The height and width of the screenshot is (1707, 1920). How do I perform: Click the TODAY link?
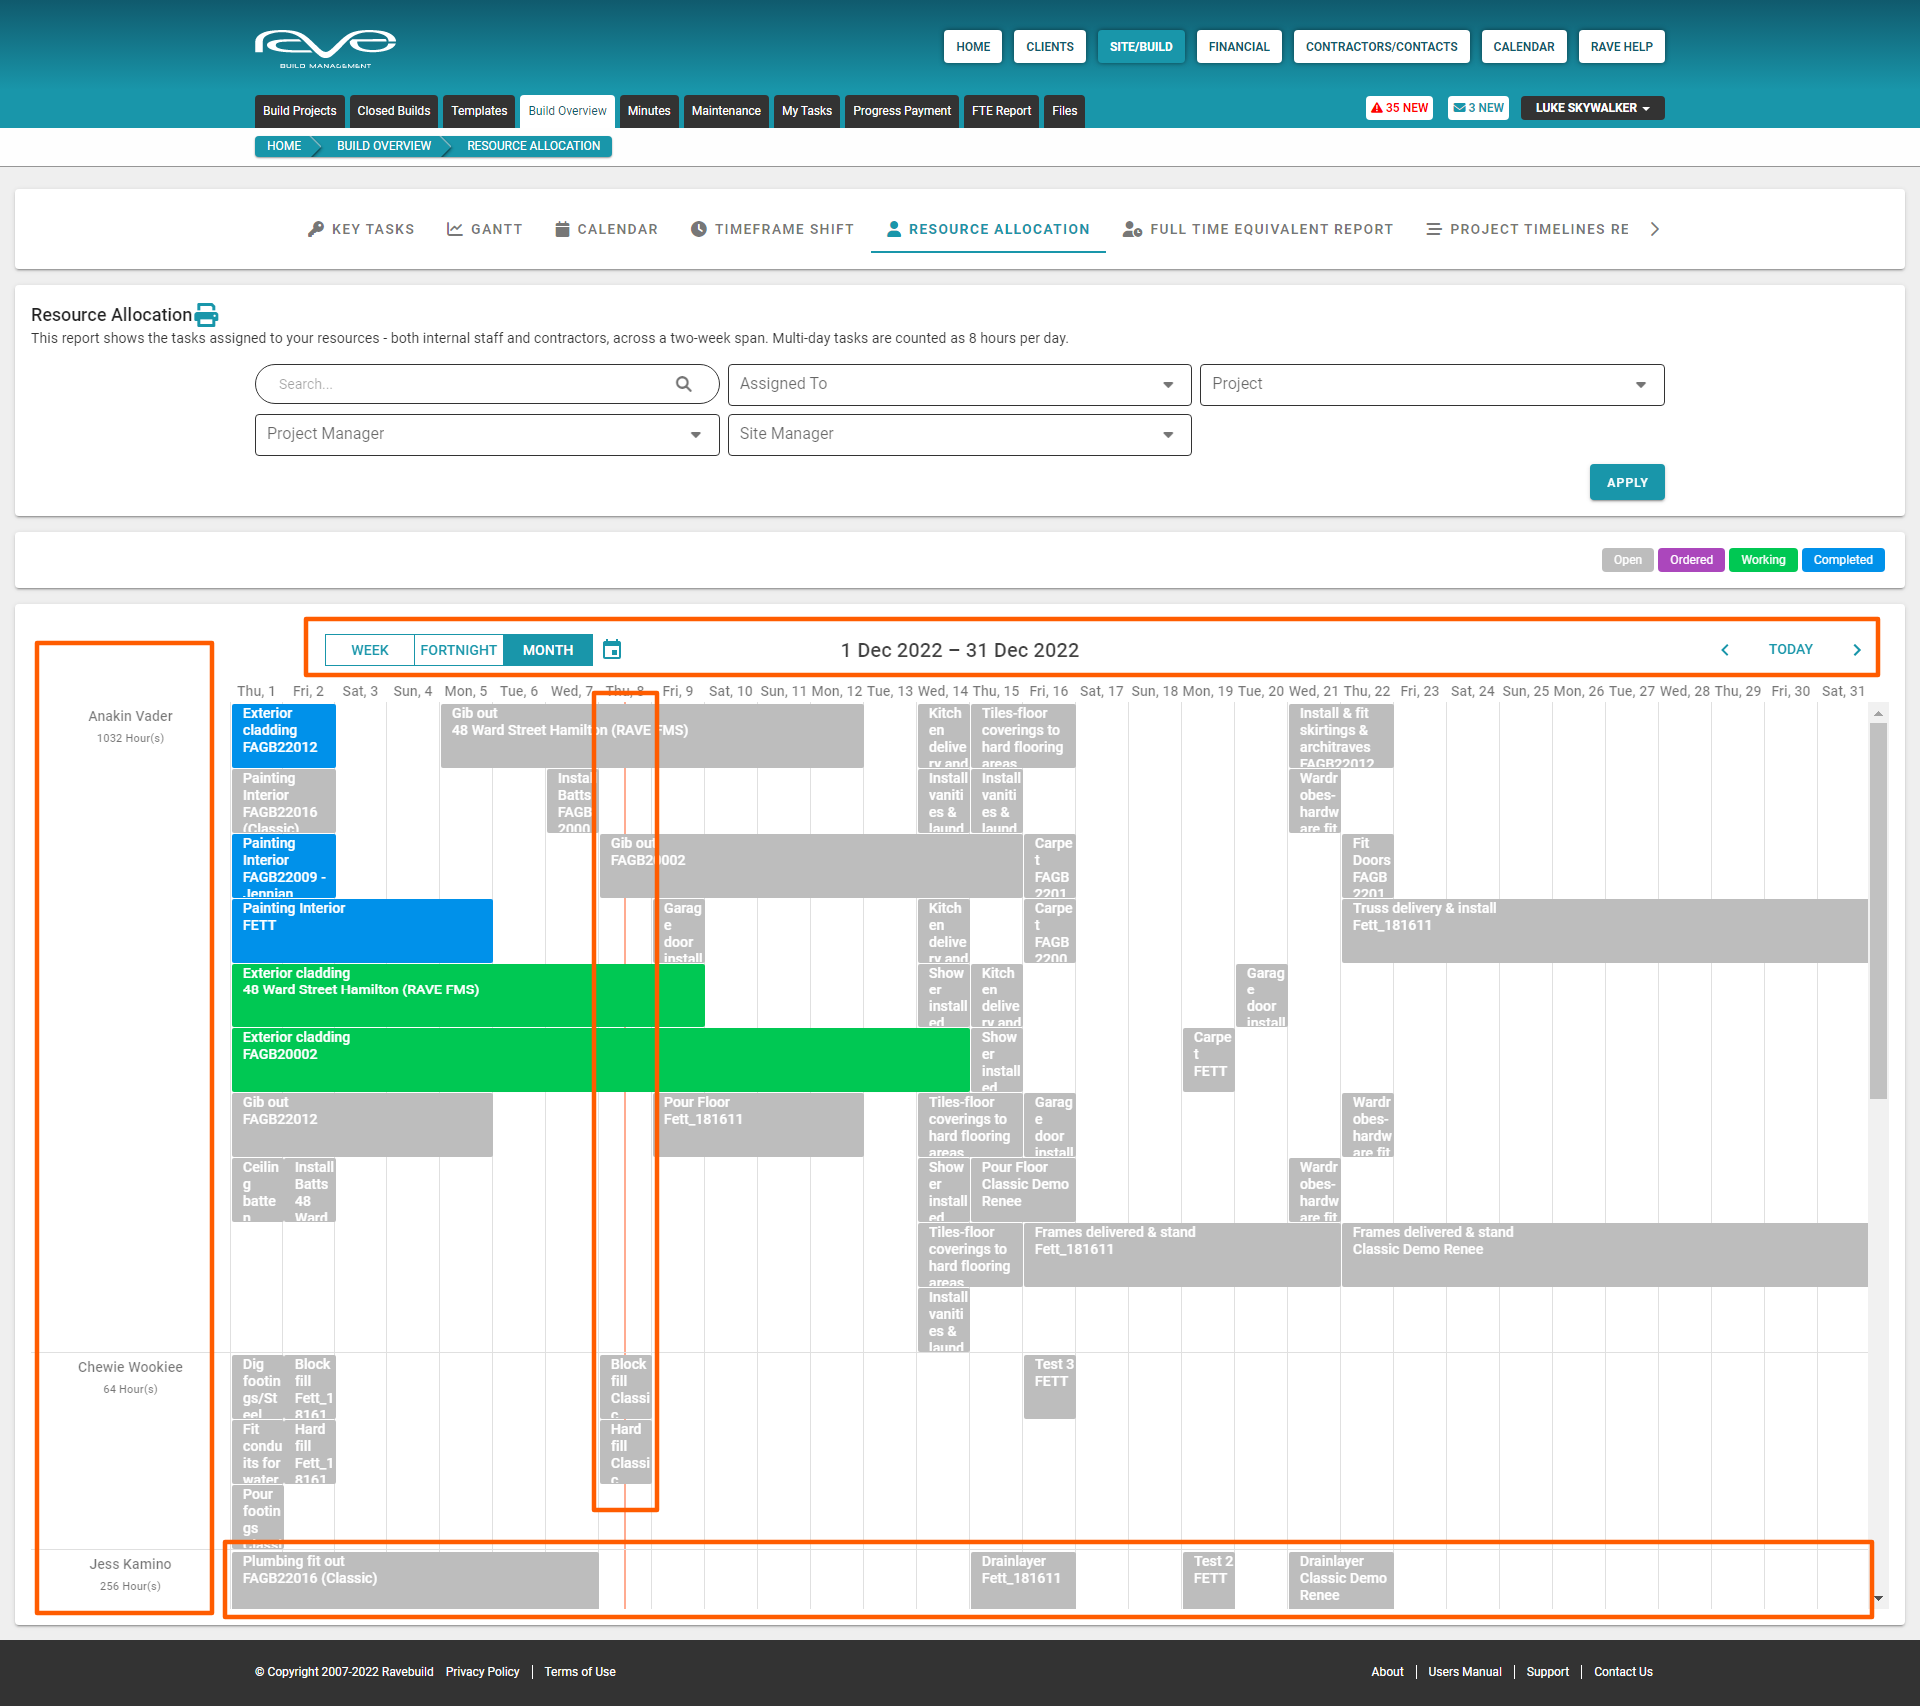pyautogui.click(x=1790, y=650)
